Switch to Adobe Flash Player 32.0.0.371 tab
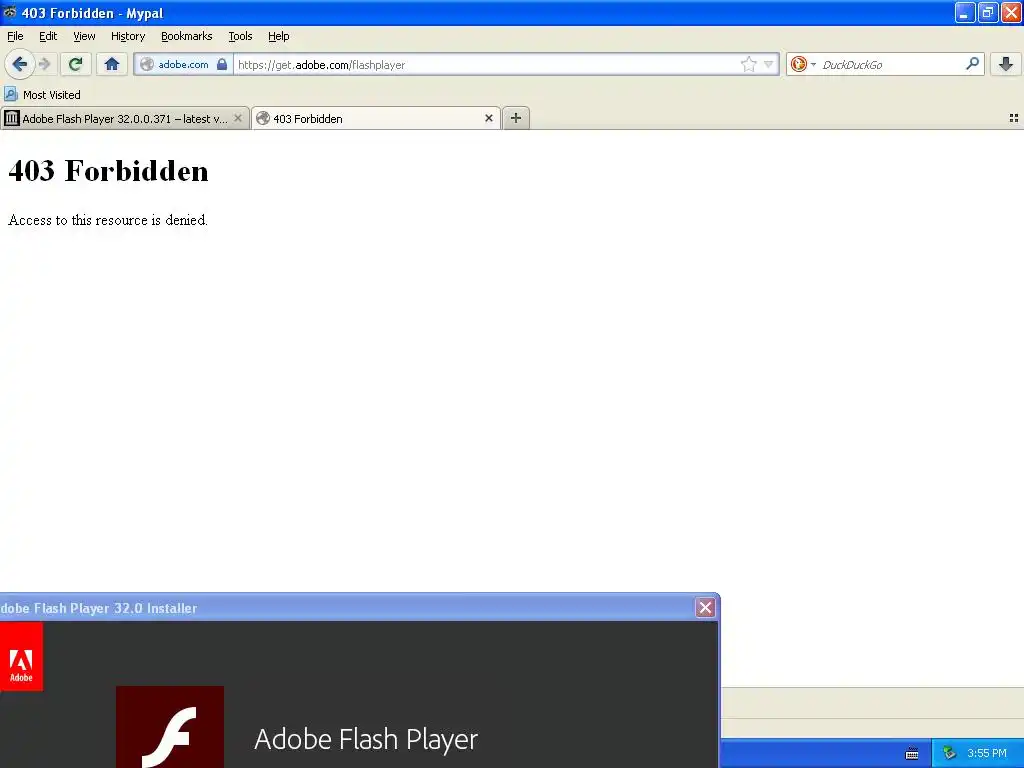The image size is (1024, 768). click(x=125, y=118)
